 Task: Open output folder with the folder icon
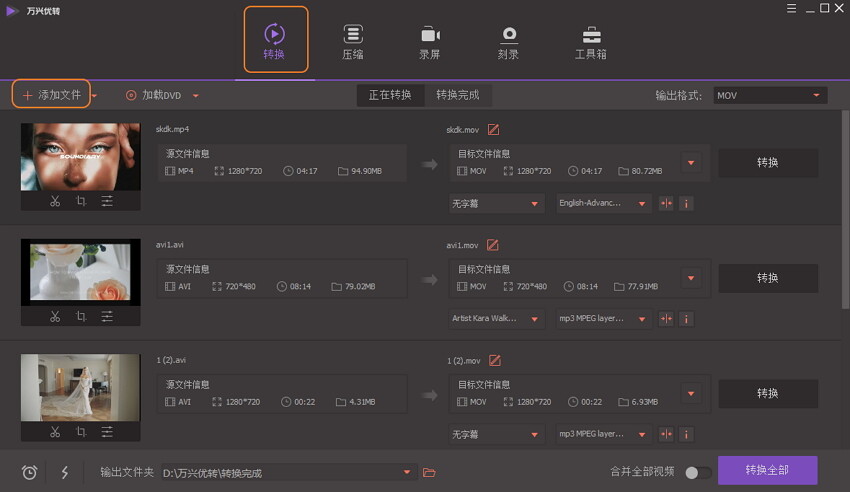click(x=429, y=472)
